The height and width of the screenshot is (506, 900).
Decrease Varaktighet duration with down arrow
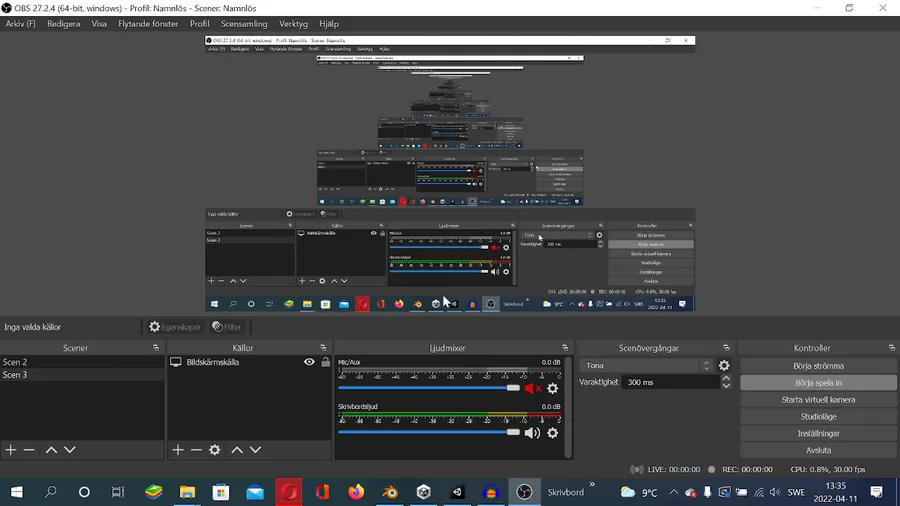(726, 386)
